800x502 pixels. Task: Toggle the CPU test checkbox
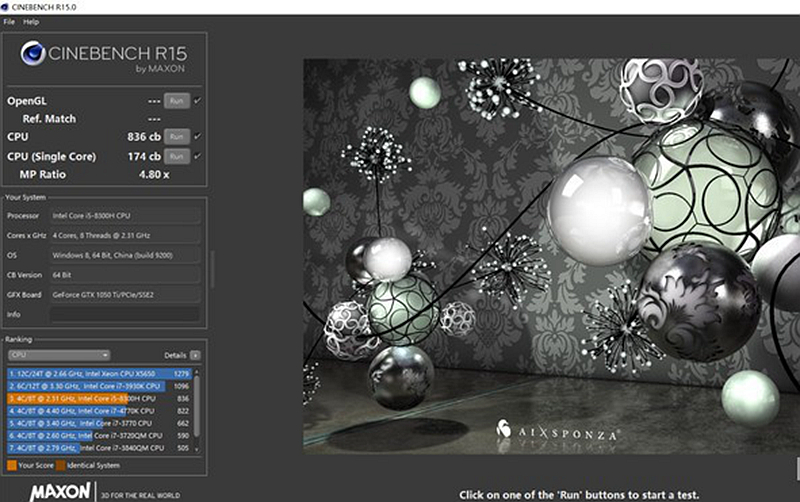pos(197,136)
